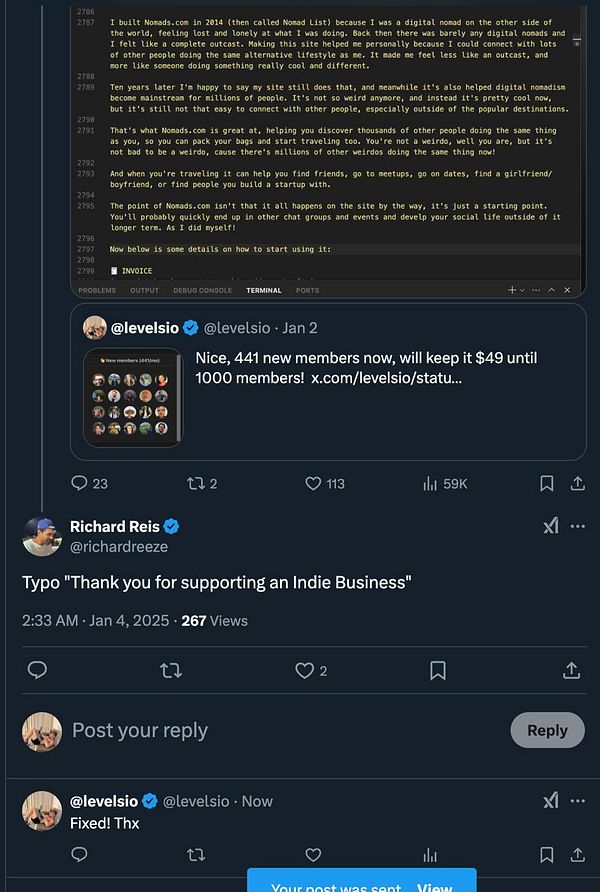Click the repost icon under levelsio's tweet
The image size is (600, 892).
click(x=198, y=483)
